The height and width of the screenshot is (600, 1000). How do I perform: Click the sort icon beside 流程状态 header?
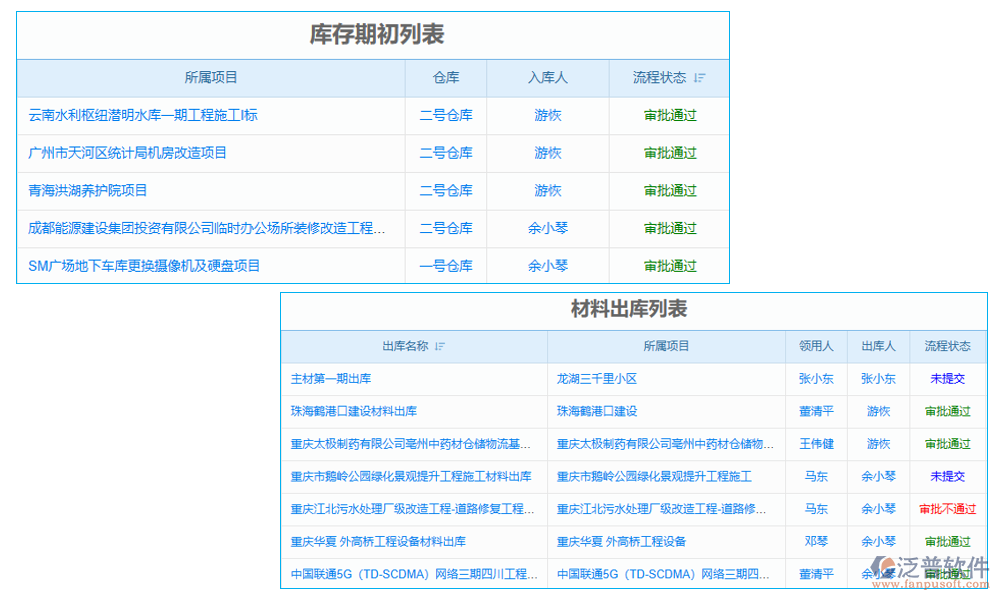click(700, 78)
